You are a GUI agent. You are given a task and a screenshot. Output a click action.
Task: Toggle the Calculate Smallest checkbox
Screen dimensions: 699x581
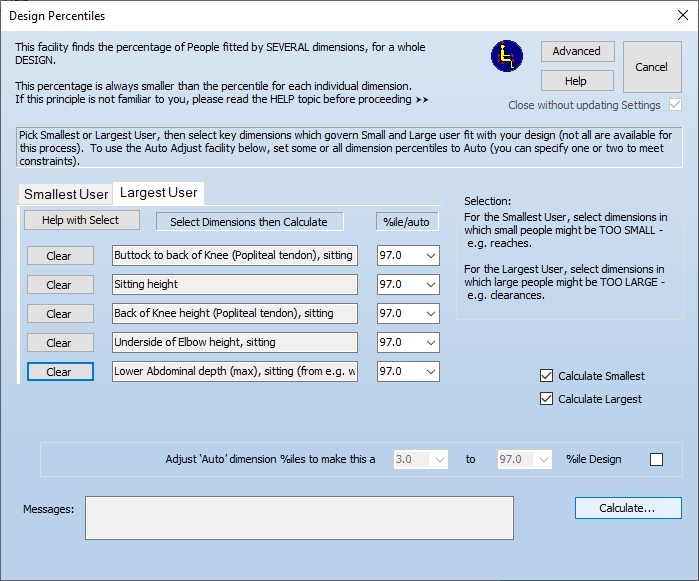pos(546,376)
